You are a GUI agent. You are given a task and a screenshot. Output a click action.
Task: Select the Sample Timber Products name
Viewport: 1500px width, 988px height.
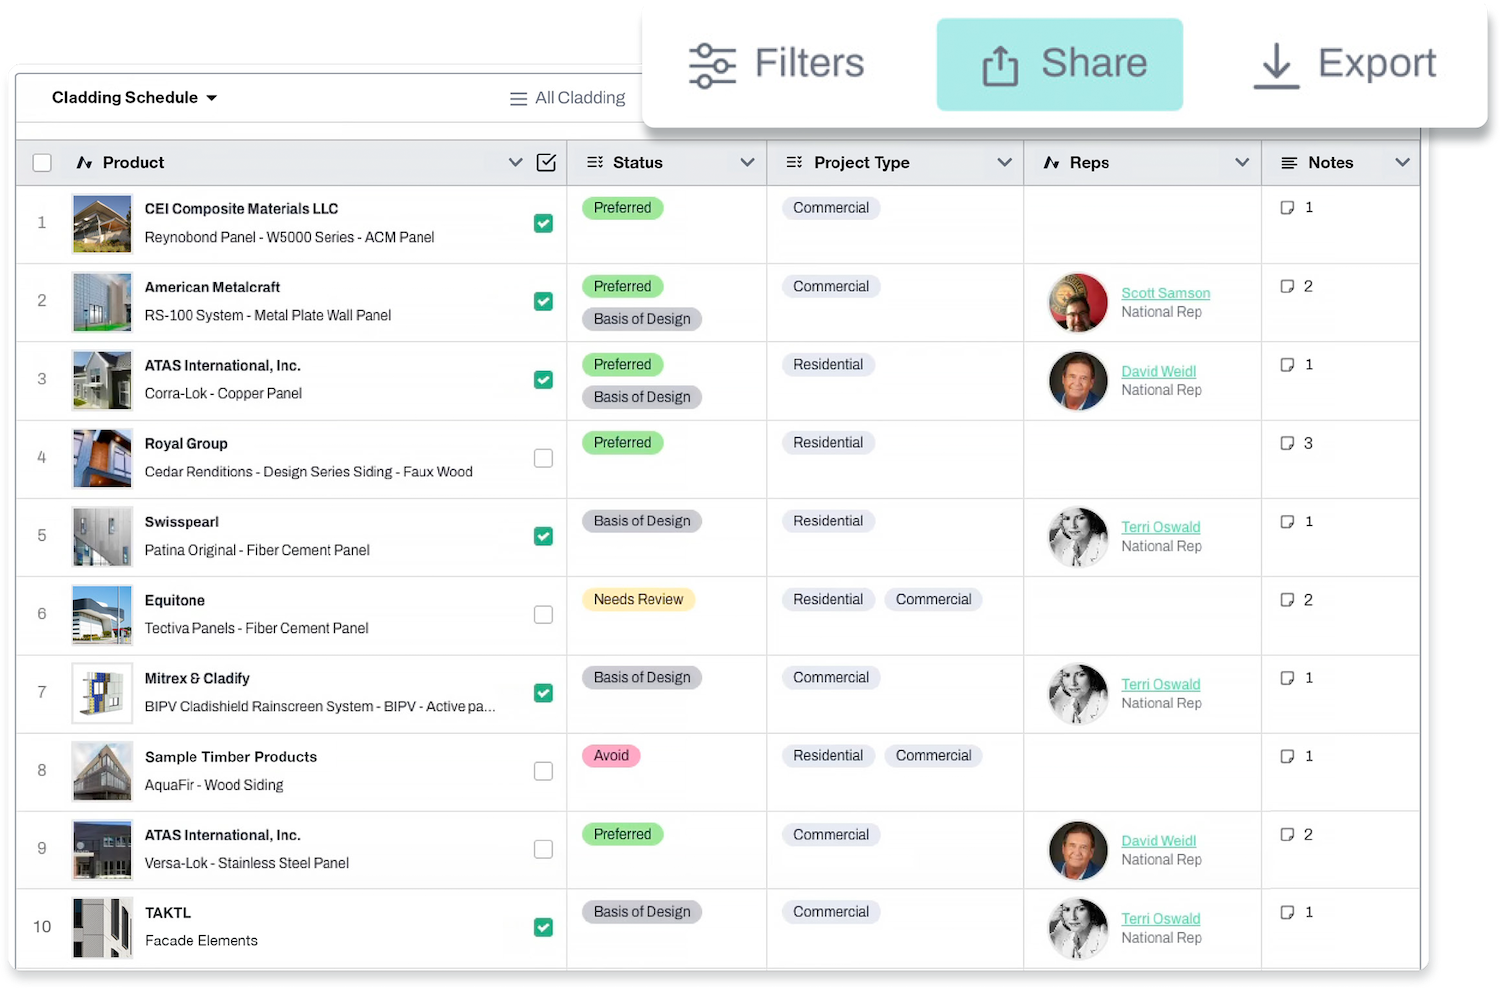point(231,757)
